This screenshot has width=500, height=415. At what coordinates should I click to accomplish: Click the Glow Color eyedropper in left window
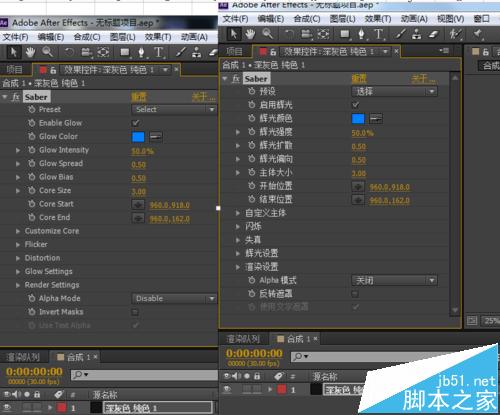tap(156, 137)
